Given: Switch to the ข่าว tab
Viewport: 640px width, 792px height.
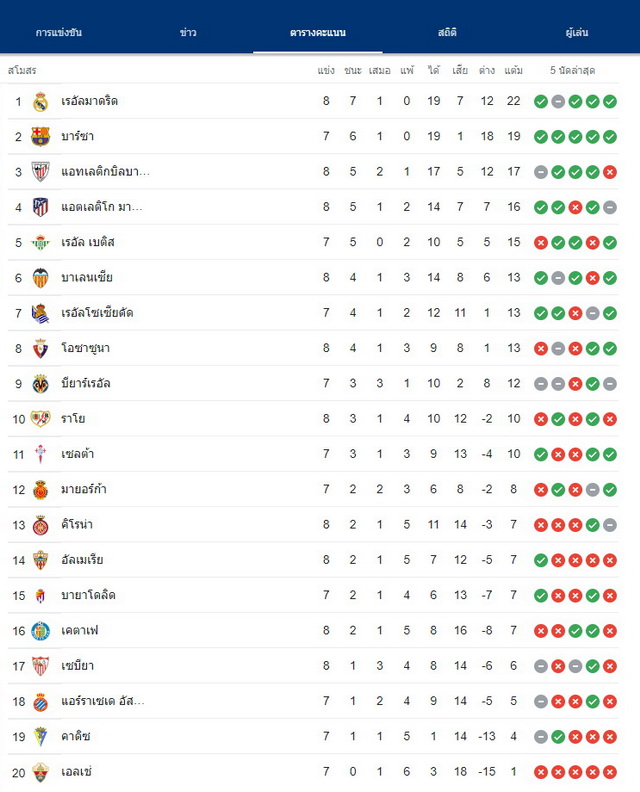Looking at the screenshot, I should click(188, 32).
